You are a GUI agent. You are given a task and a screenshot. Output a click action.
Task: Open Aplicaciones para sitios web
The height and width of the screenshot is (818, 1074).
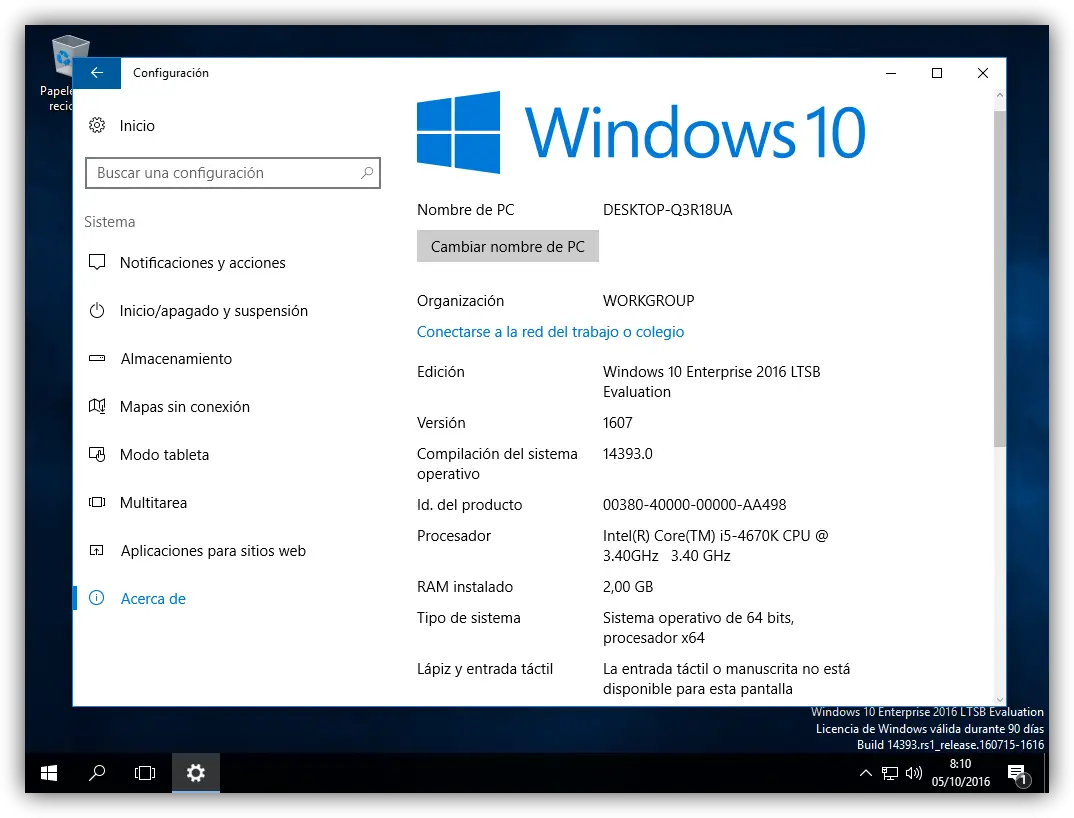pyautogui.click(x=213, y=551)
